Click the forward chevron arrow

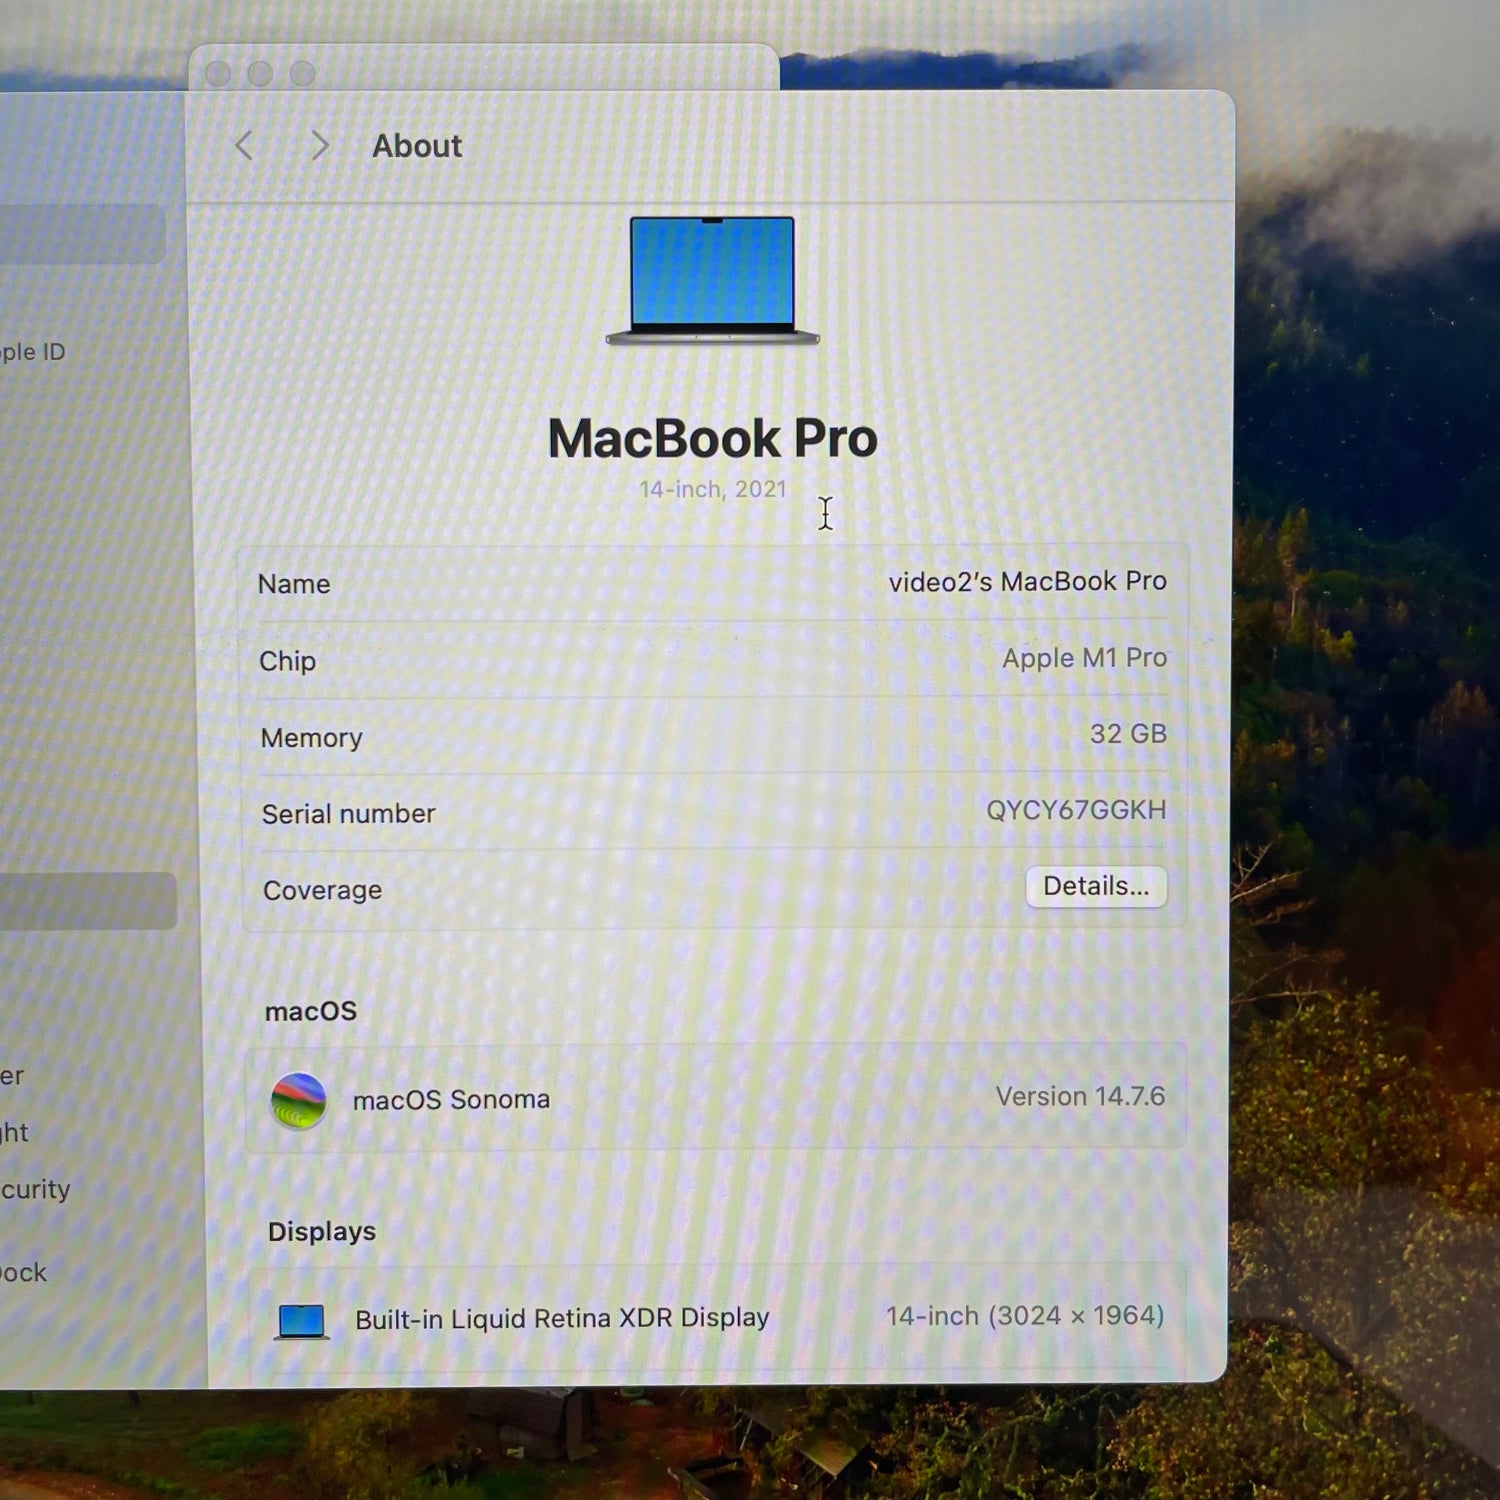pyautogui.click(x=319, y=146)
